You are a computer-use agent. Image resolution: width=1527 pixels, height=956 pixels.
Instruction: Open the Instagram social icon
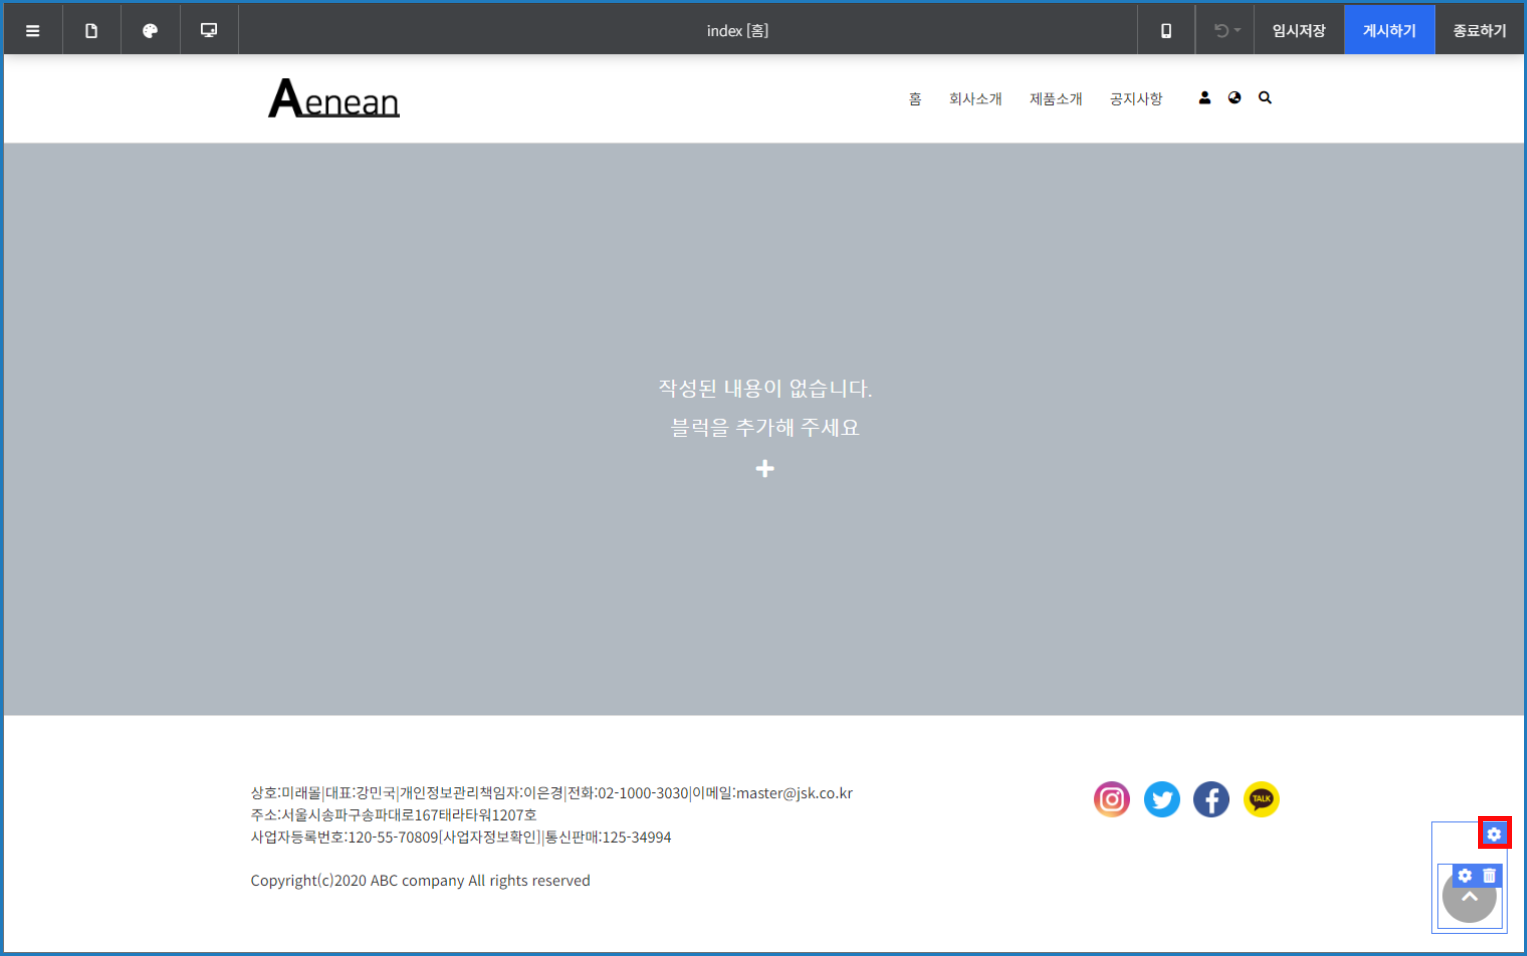click(x=1111, y=799)
